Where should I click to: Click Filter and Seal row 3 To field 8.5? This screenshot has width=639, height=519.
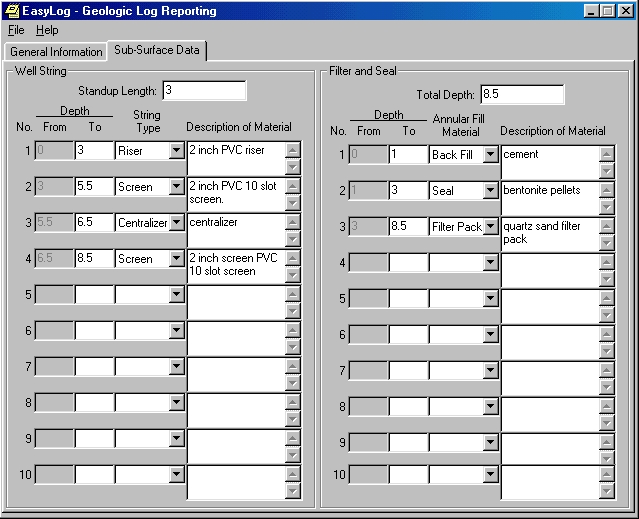click(x=409, y=226)
